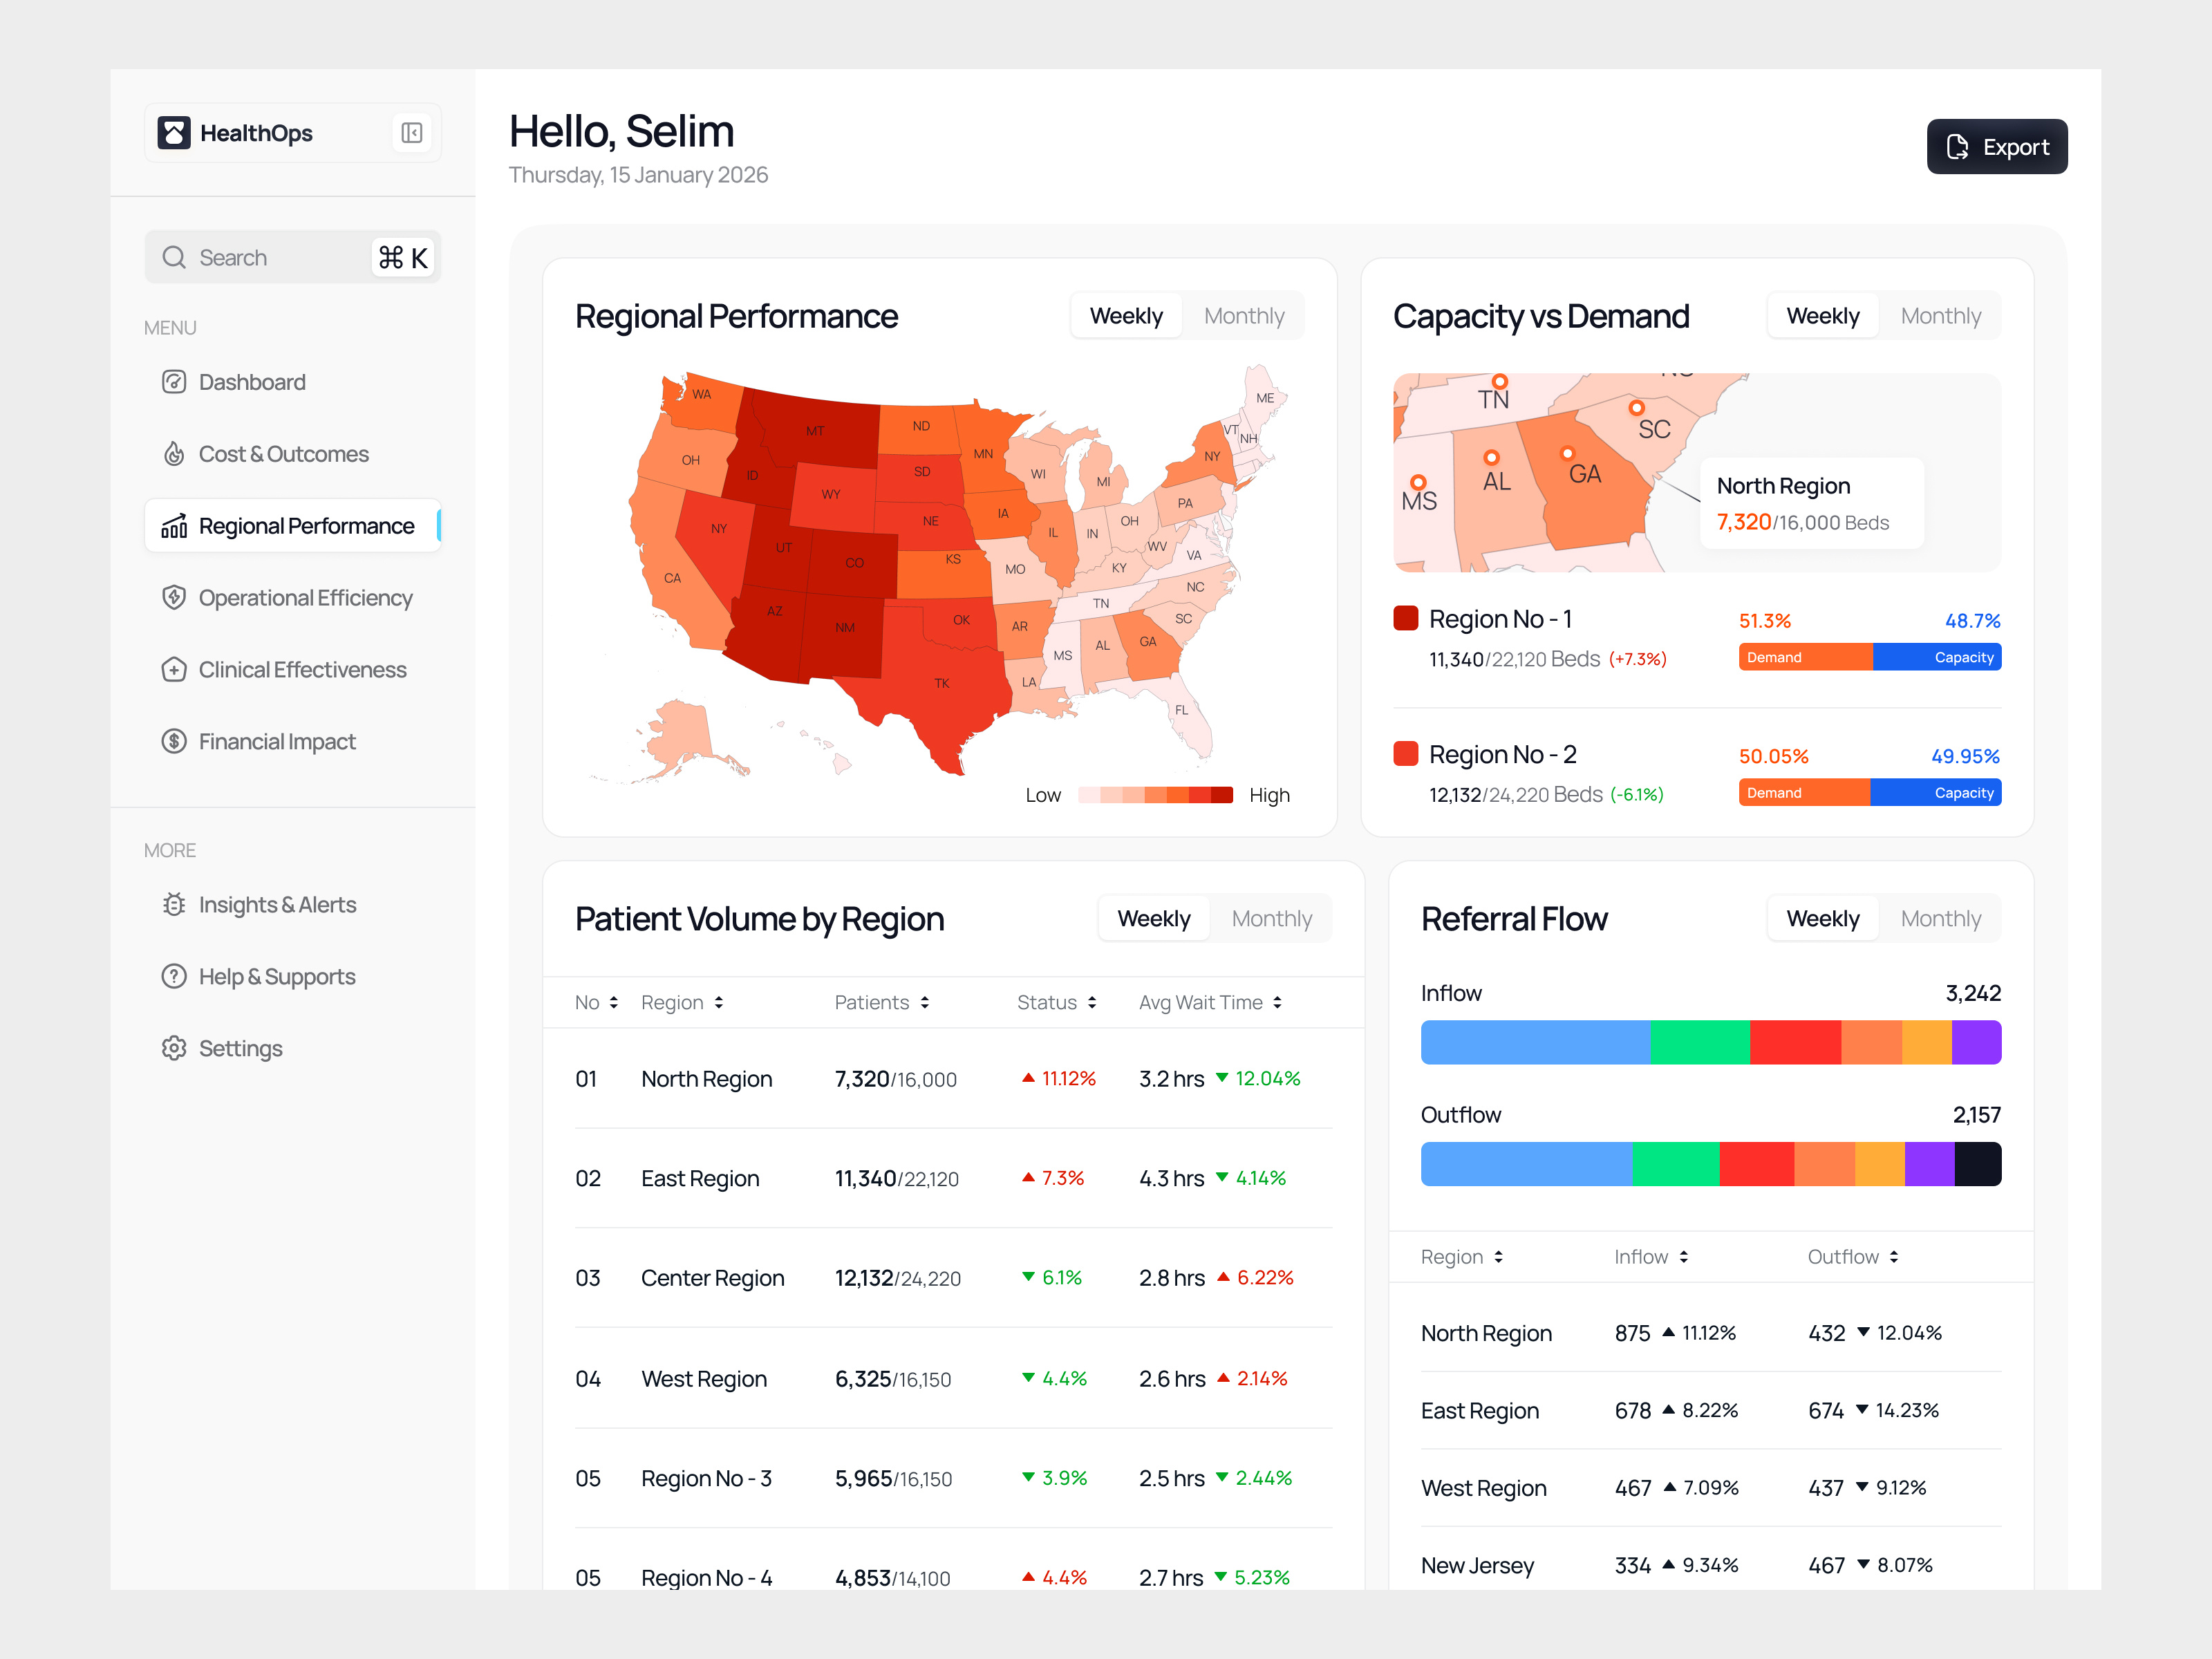The width and height of the screenshot is (2212, 1659).
Task: Go to Operational Efficiency page
Action: [x=293, y=598]
